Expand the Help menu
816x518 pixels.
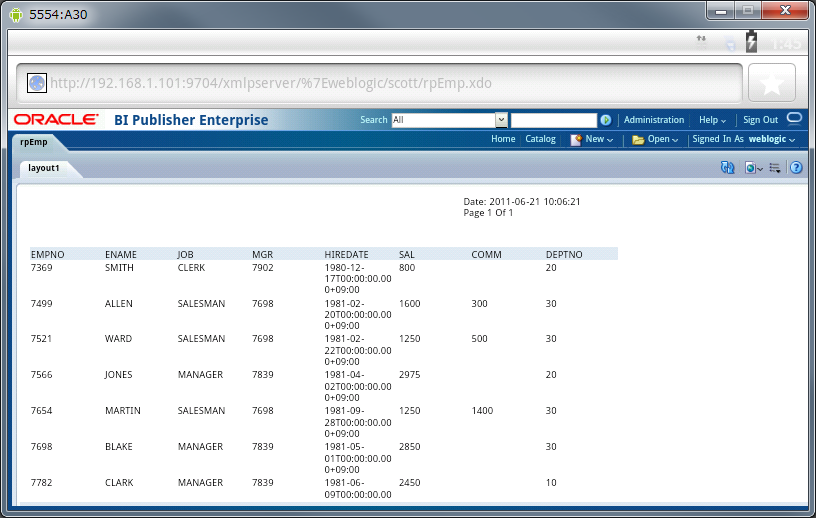click(x=712, y=120)
